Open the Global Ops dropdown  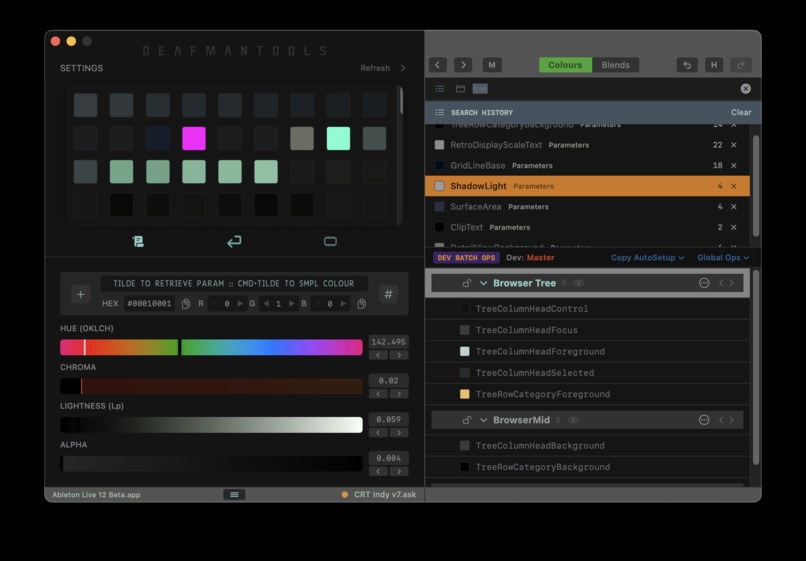(x=723, y=258)
